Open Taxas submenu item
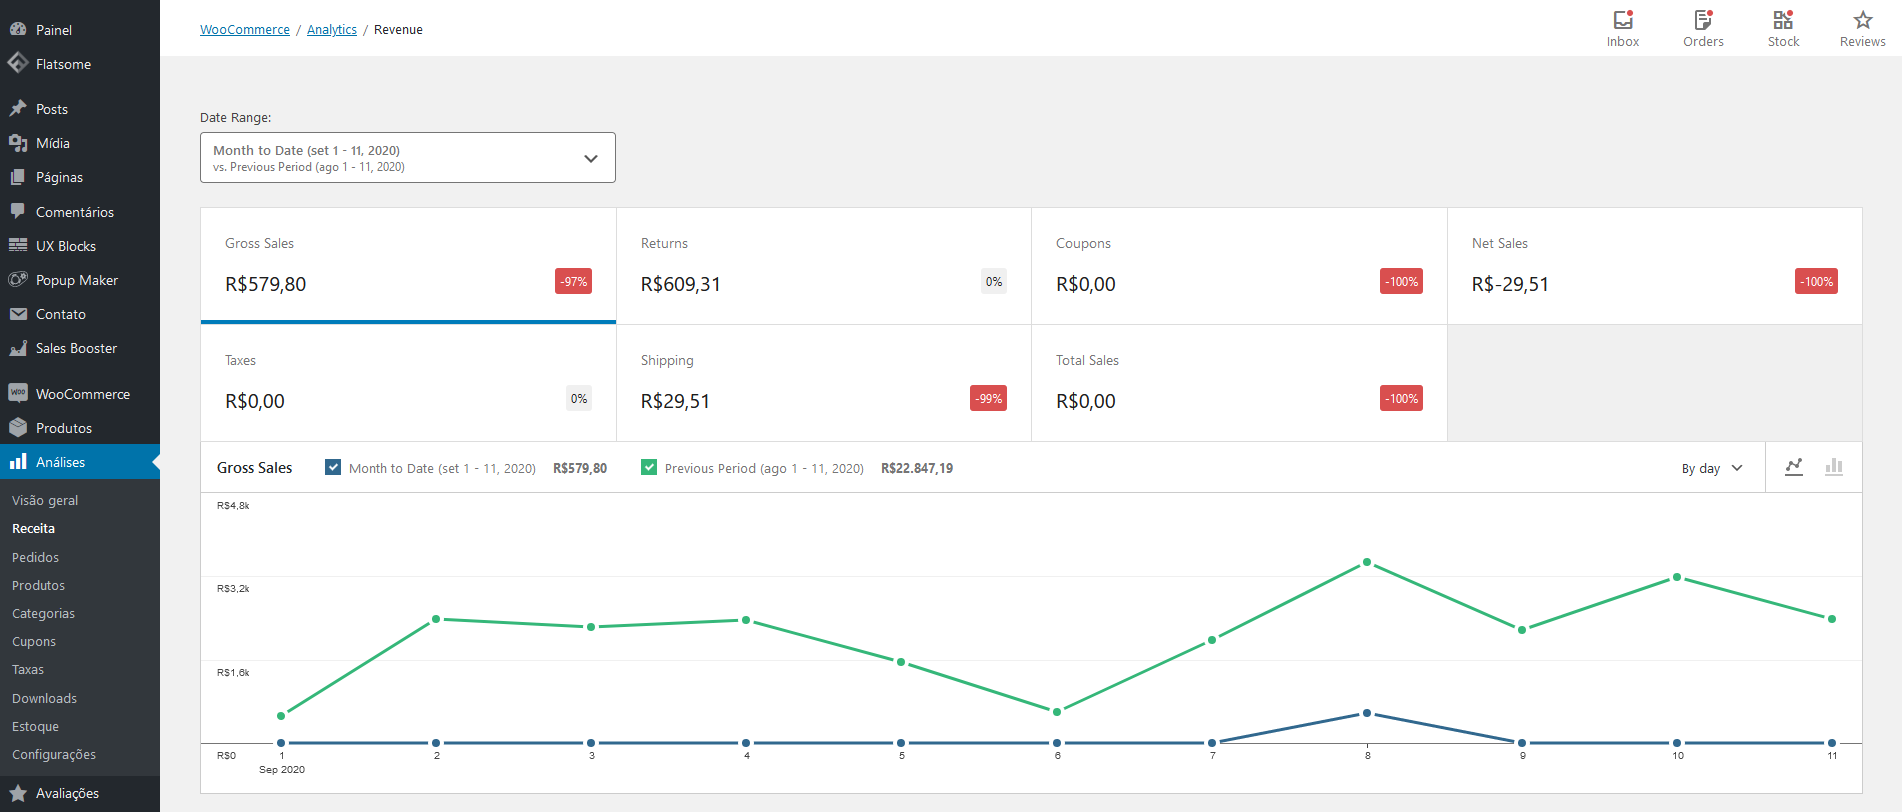This screenshot has height=812, width=1902. 28,669
